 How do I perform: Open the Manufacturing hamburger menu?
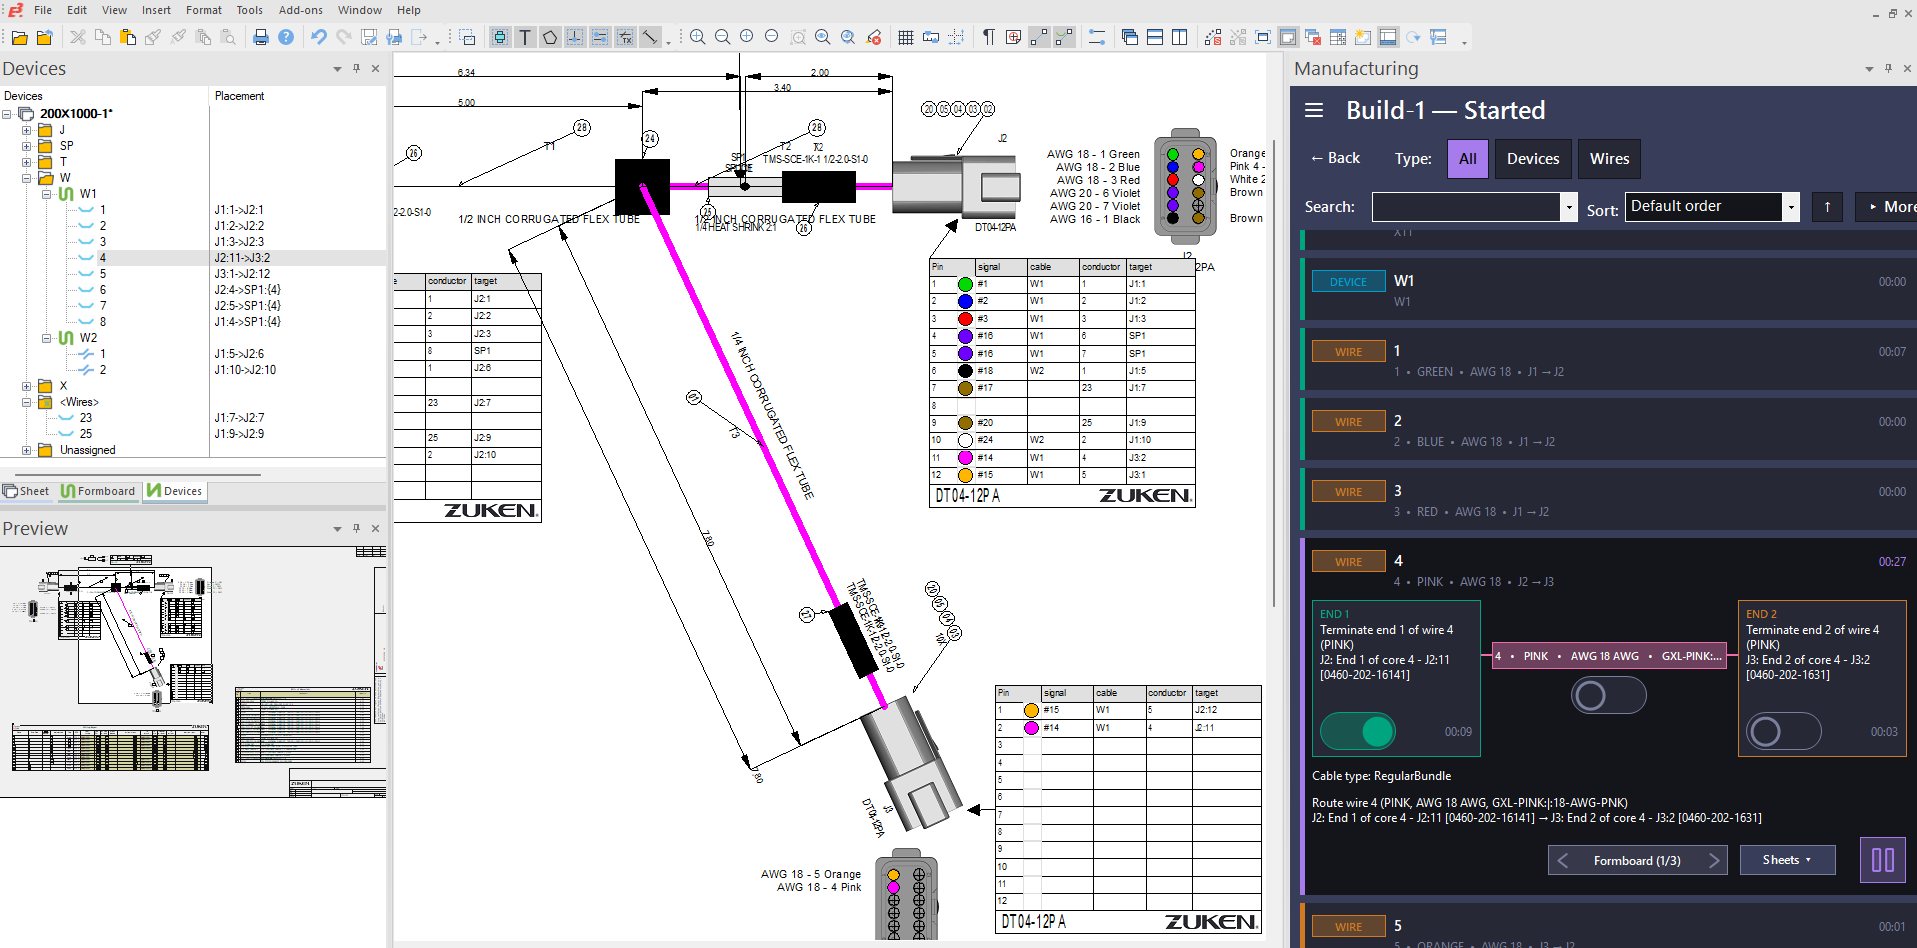(1314, 110)
